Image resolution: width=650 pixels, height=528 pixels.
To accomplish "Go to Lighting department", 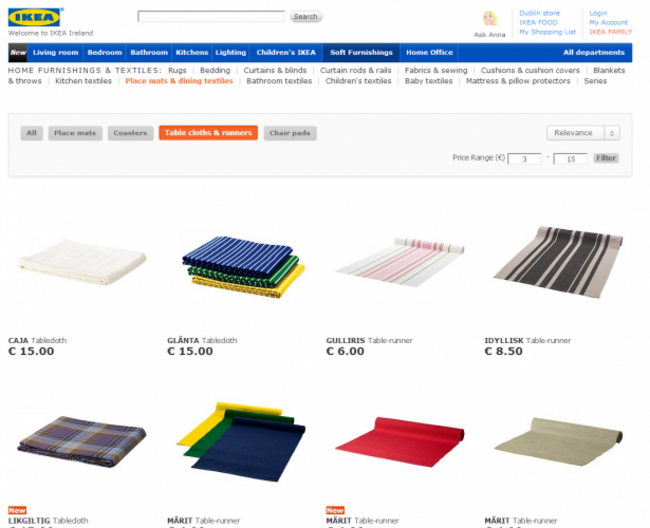I will (230, 53).
